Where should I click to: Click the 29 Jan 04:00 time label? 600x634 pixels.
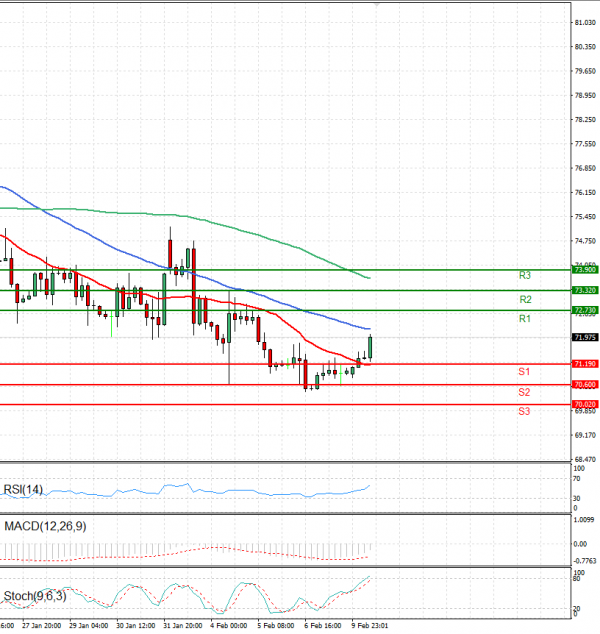tap(89, 626)
